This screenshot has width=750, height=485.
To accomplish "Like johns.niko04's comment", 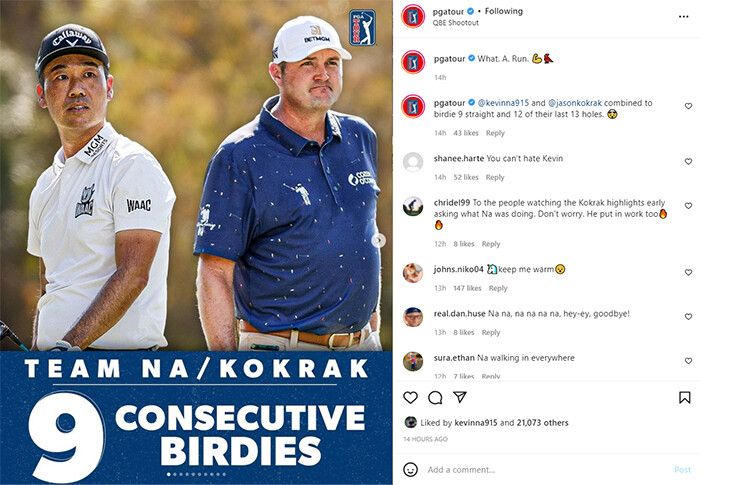I will [x=688, y=273].
